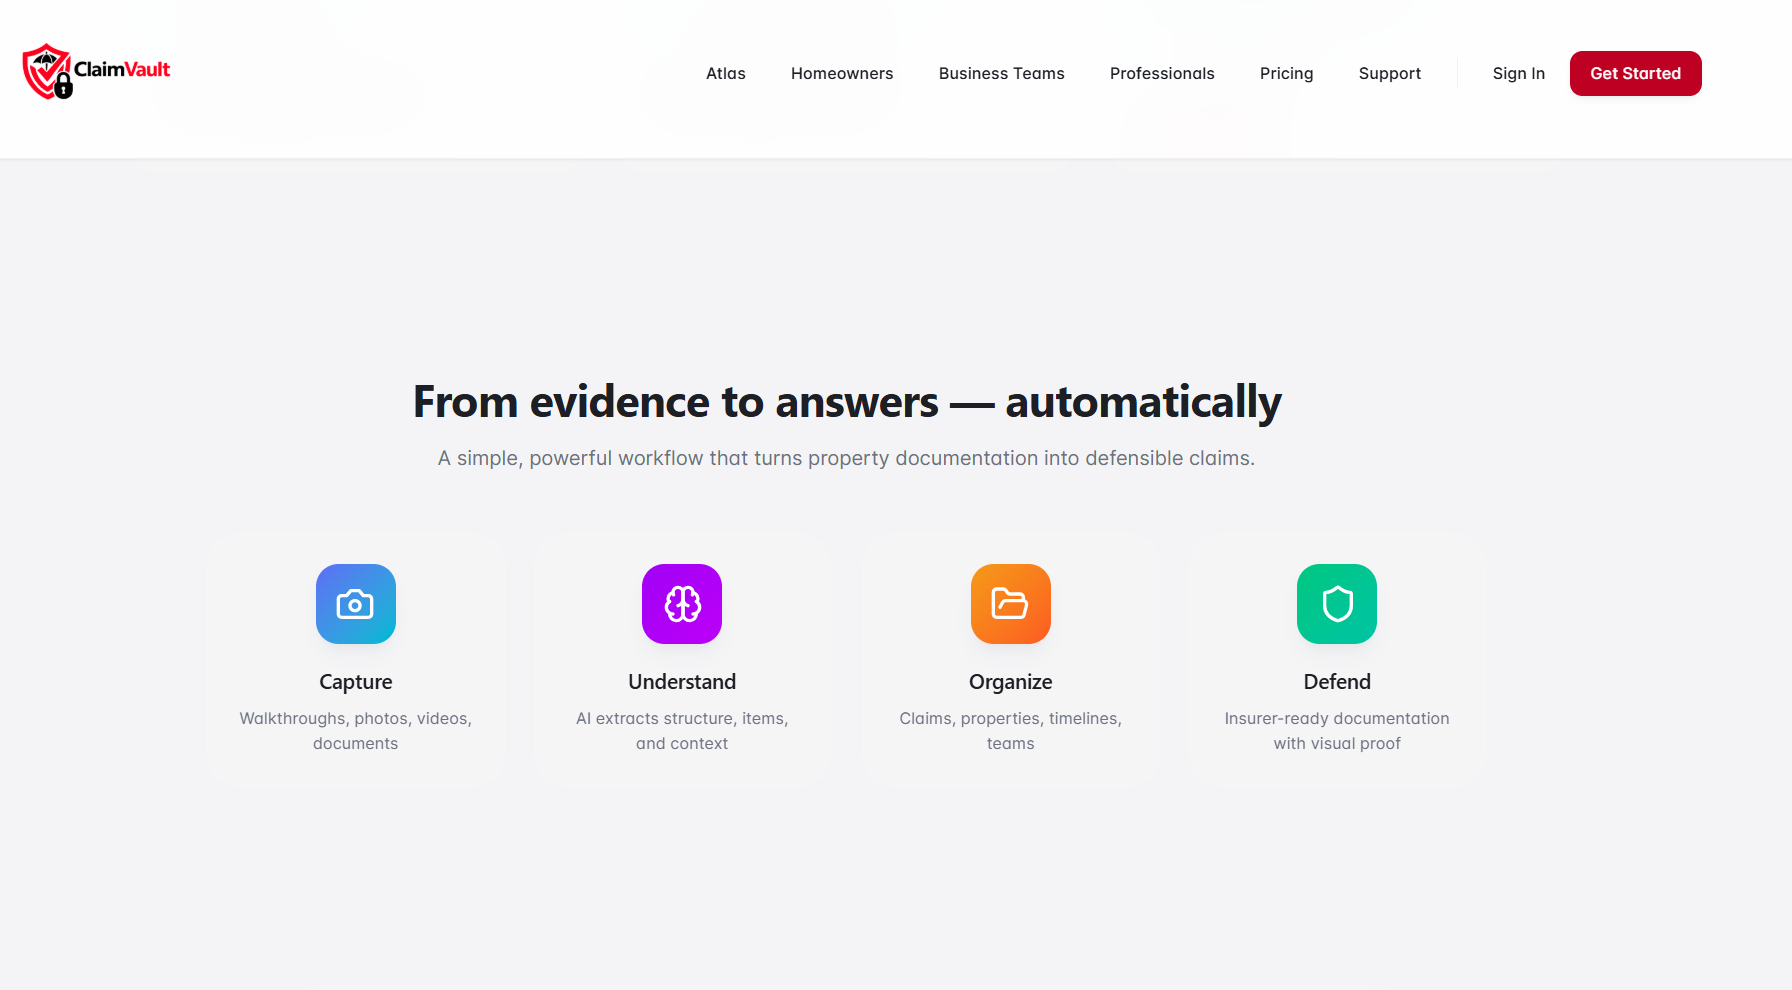This screenshot has width=1792, height=990.
Task: Open the Support section
Action: 1389,73
